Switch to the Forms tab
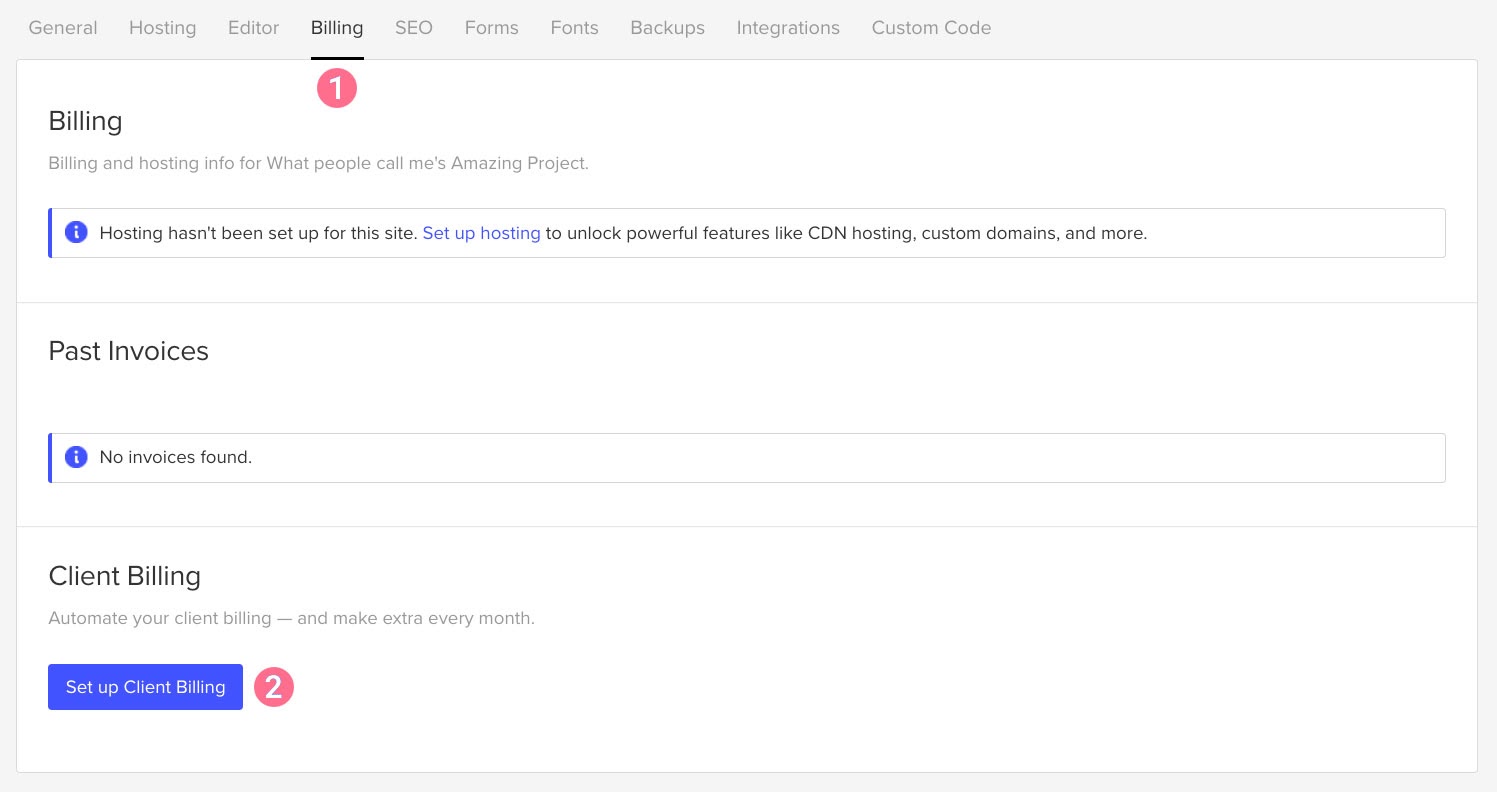This screenshot has height=792, width=1497. 491,28
